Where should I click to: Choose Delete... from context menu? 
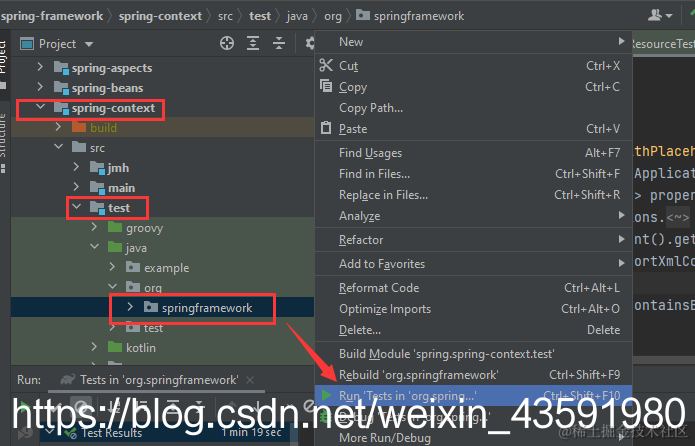point(473,330)
